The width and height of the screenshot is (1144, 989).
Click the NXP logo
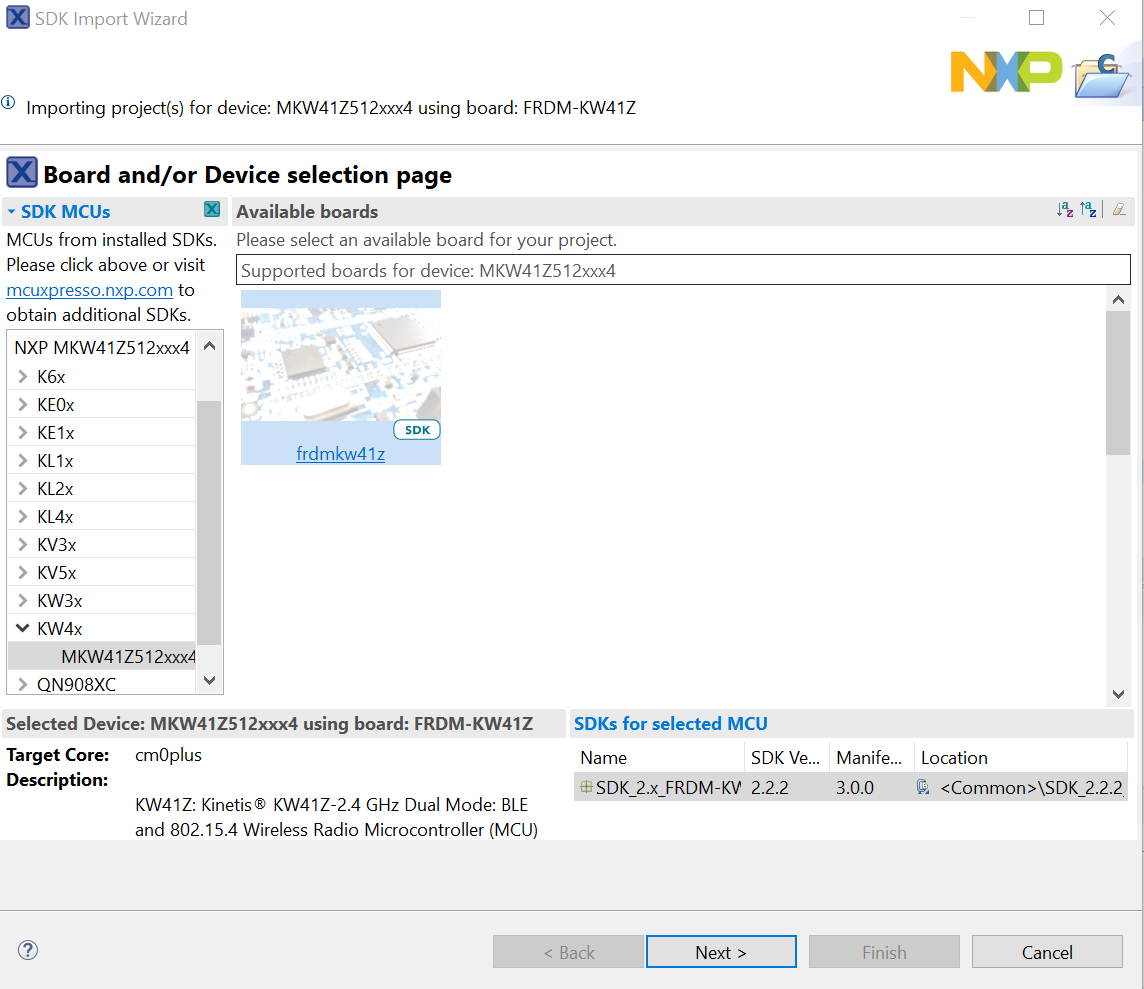[x=1006, y=72]
